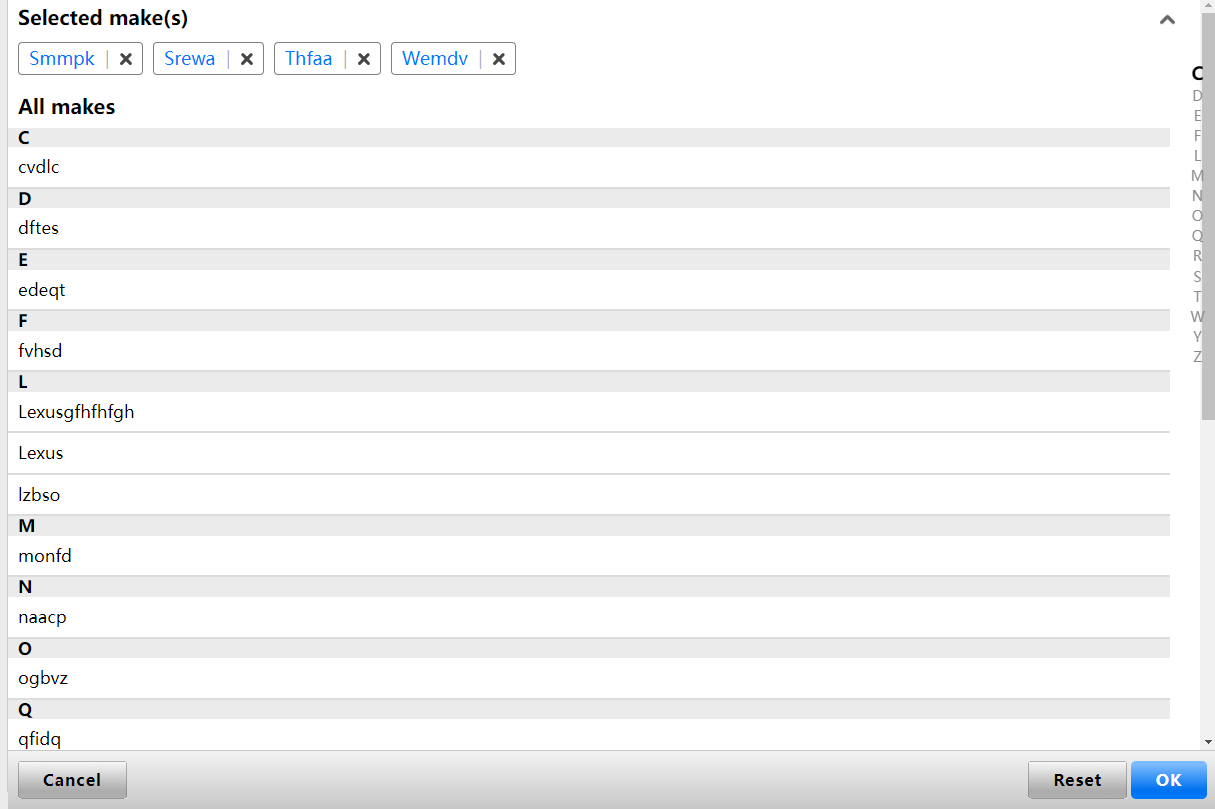Open the Smmpk make link
This screenshot has height=809, width=1215.
[62, 58]
